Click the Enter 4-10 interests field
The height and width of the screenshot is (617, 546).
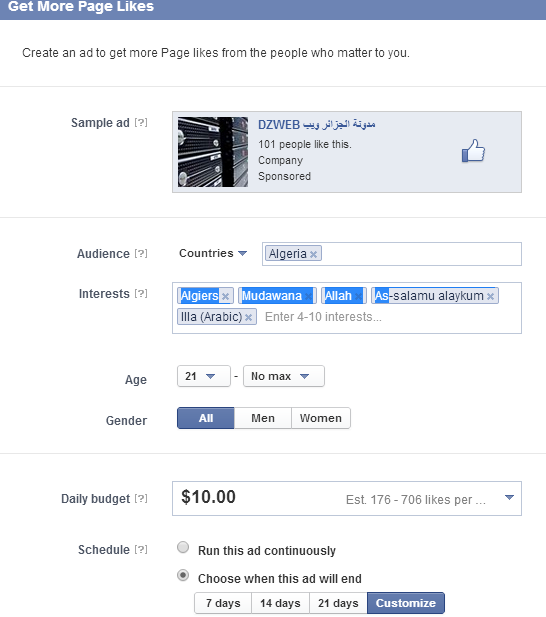click(x=391, y=317)
